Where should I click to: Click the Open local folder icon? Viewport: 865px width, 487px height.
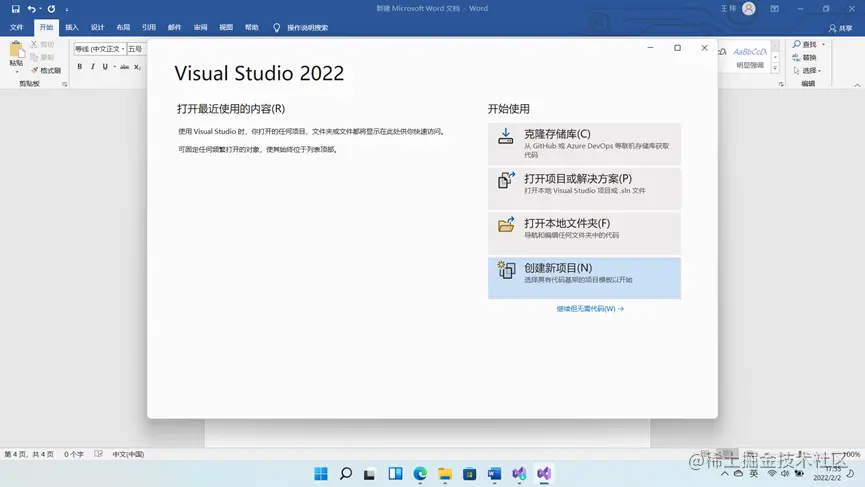(506, 224)
